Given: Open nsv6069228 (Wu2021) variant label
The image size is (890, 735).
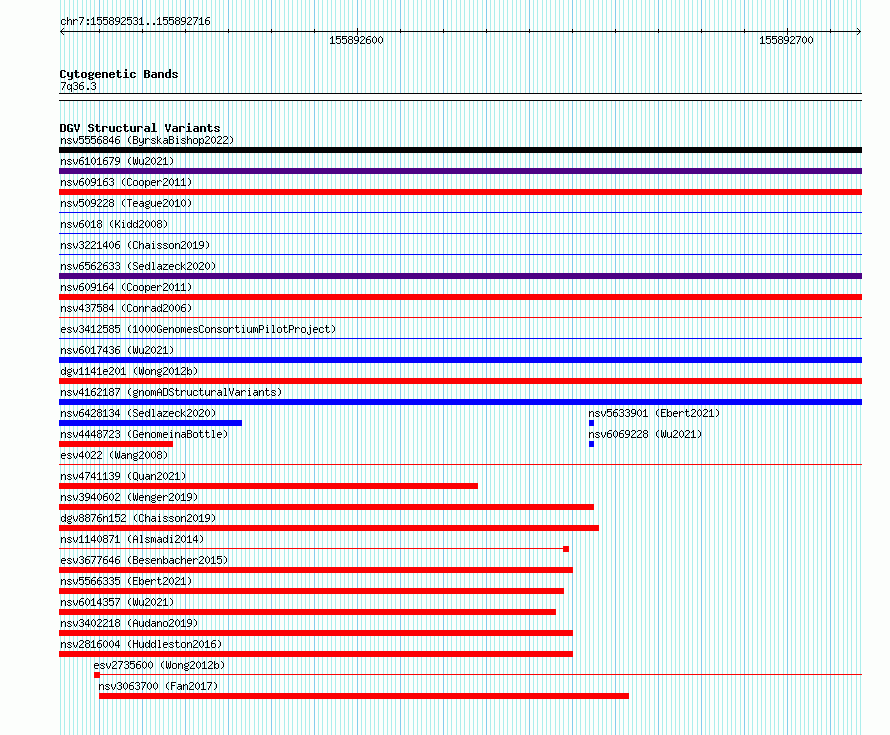Looking at the screenshot, I should [645, 434].
